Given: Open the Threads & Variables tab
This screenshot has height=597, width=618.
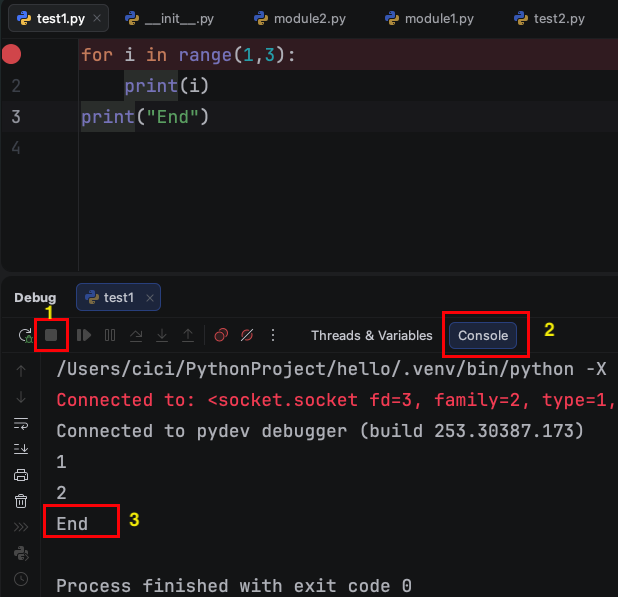Looking at the screenshot, I should click(371, 336).
